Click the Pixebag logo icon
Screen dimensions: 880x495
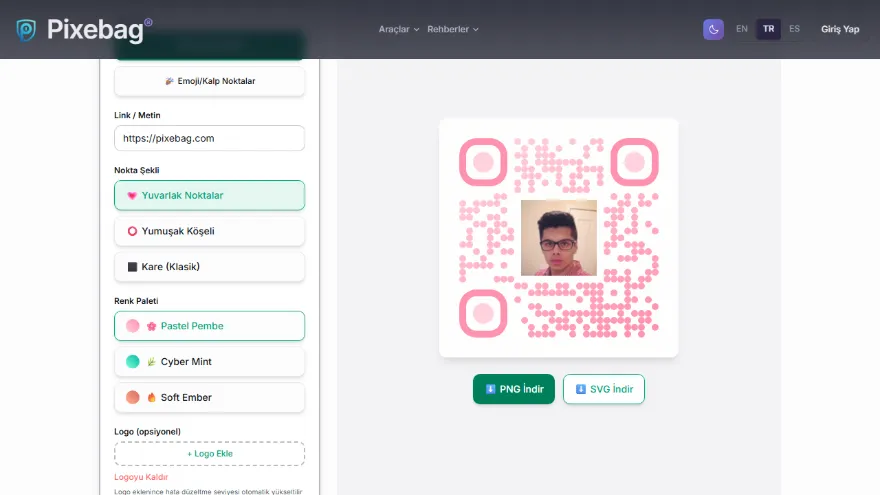point(26,30)
